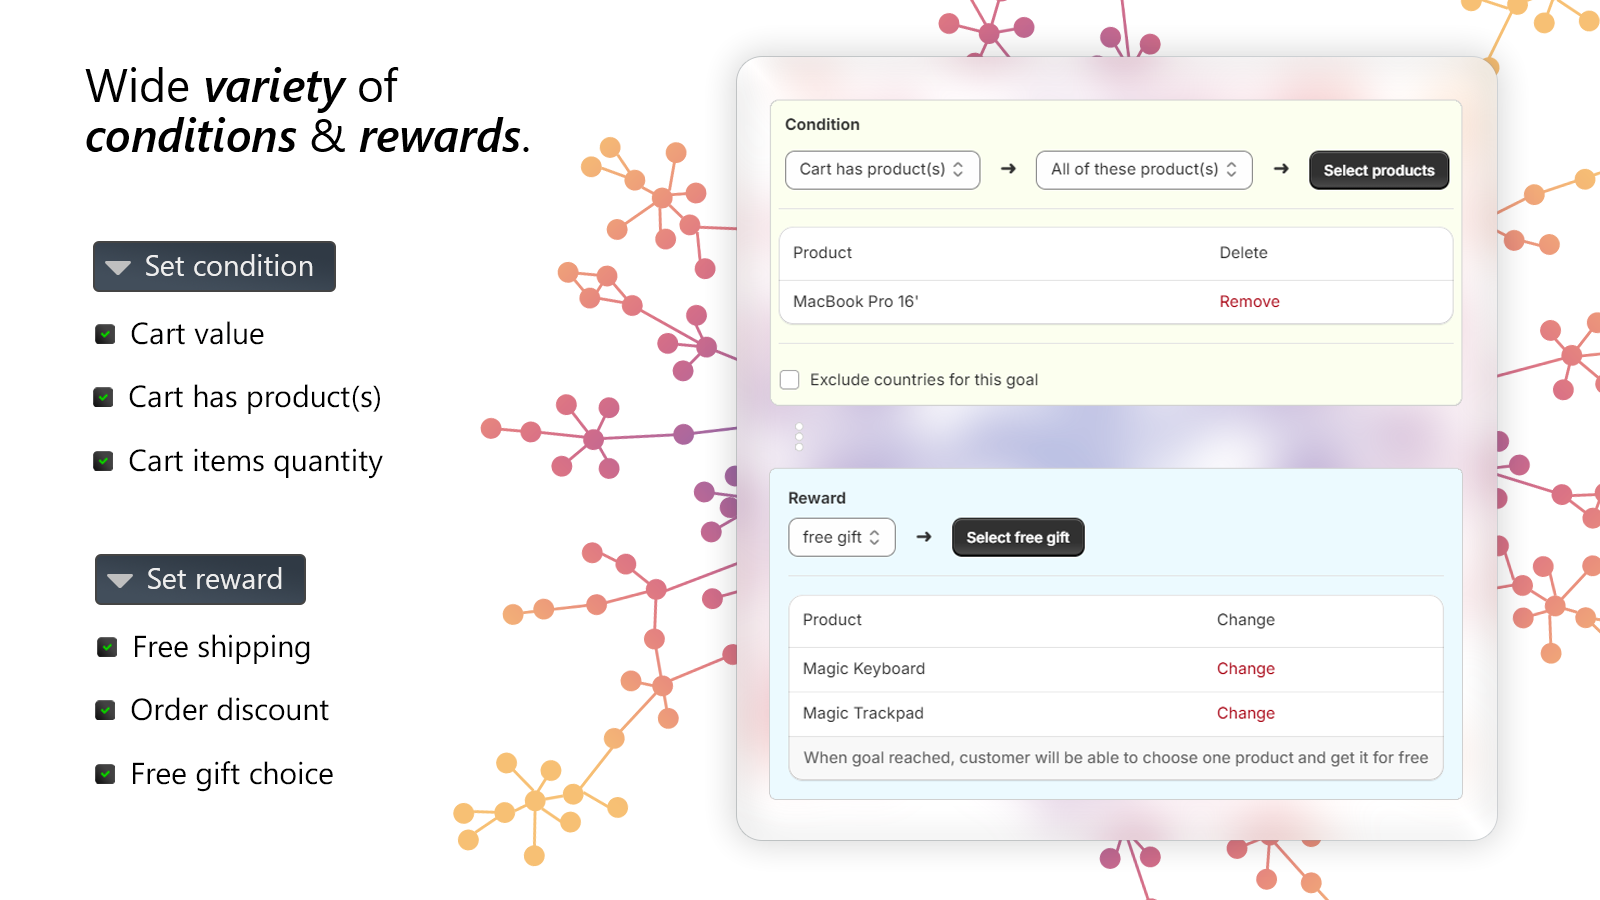The image size is (1600, 900).
Task: Click the 'Select products' button
Action: [1378, 170]
